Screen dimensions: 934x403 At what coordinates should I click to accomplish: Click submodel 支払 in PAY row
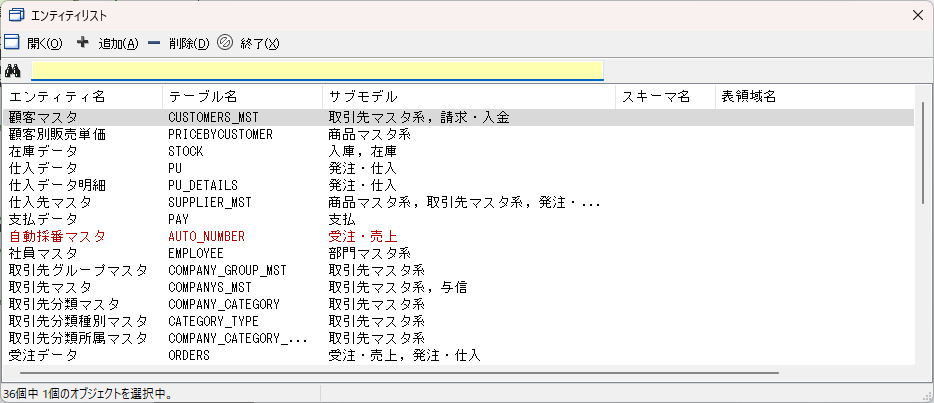pos(342,220)
